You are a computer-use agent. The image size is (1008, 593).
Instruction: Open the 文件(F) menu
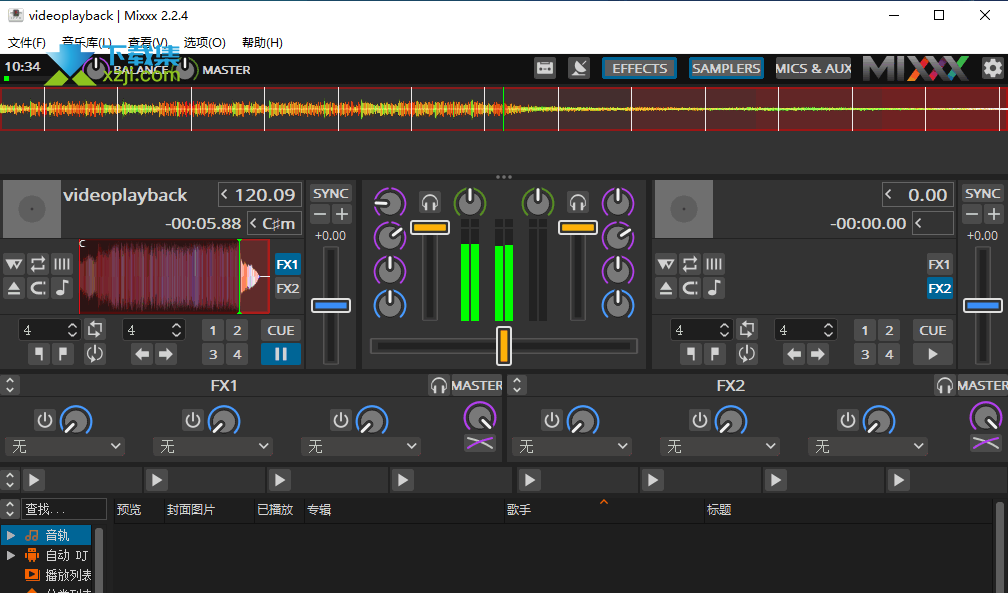click(26, 42)
